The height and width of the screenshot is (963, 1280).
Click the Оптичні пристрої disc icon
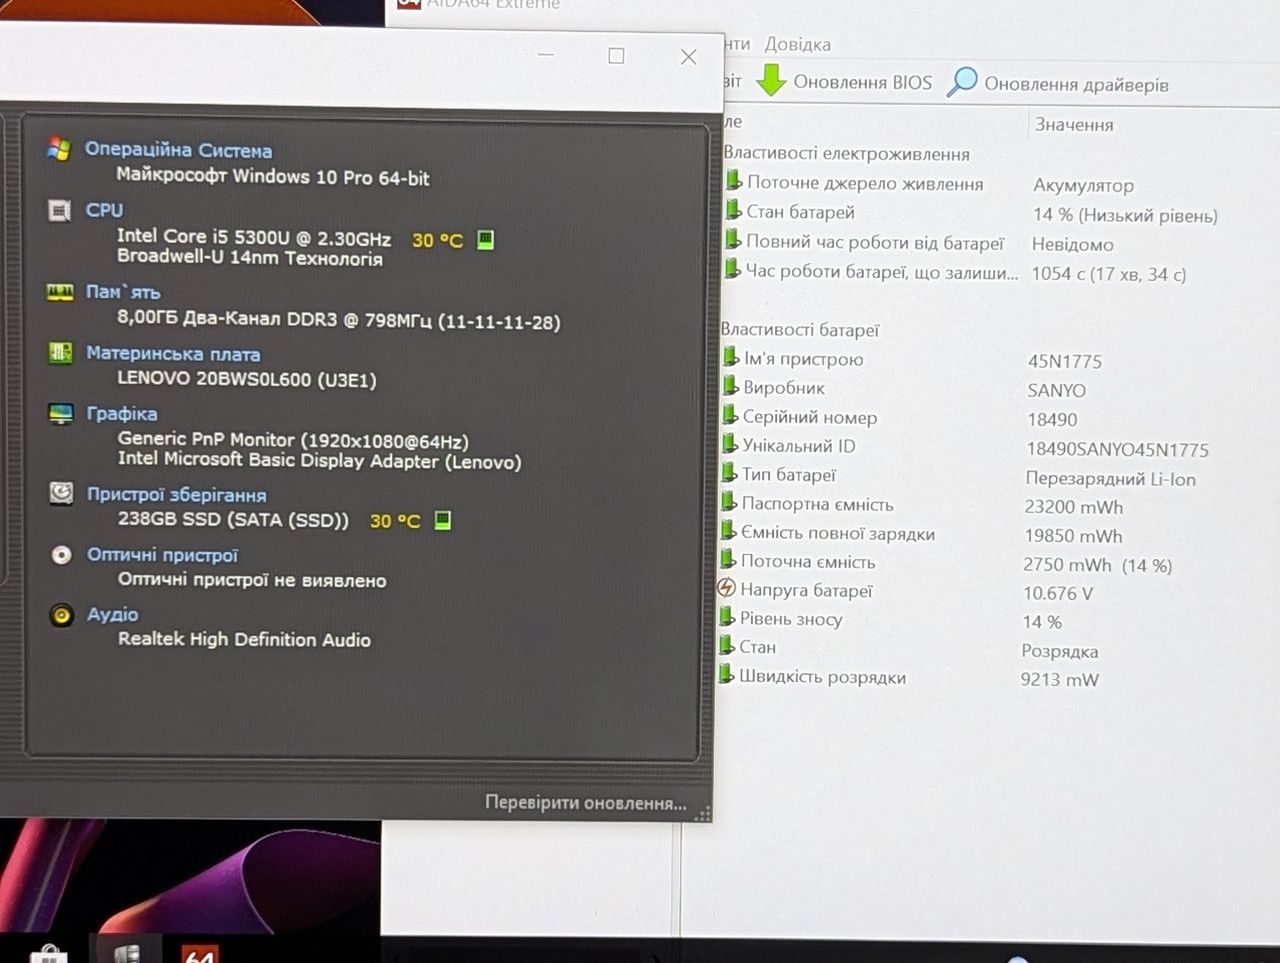[x=61, y=554]
